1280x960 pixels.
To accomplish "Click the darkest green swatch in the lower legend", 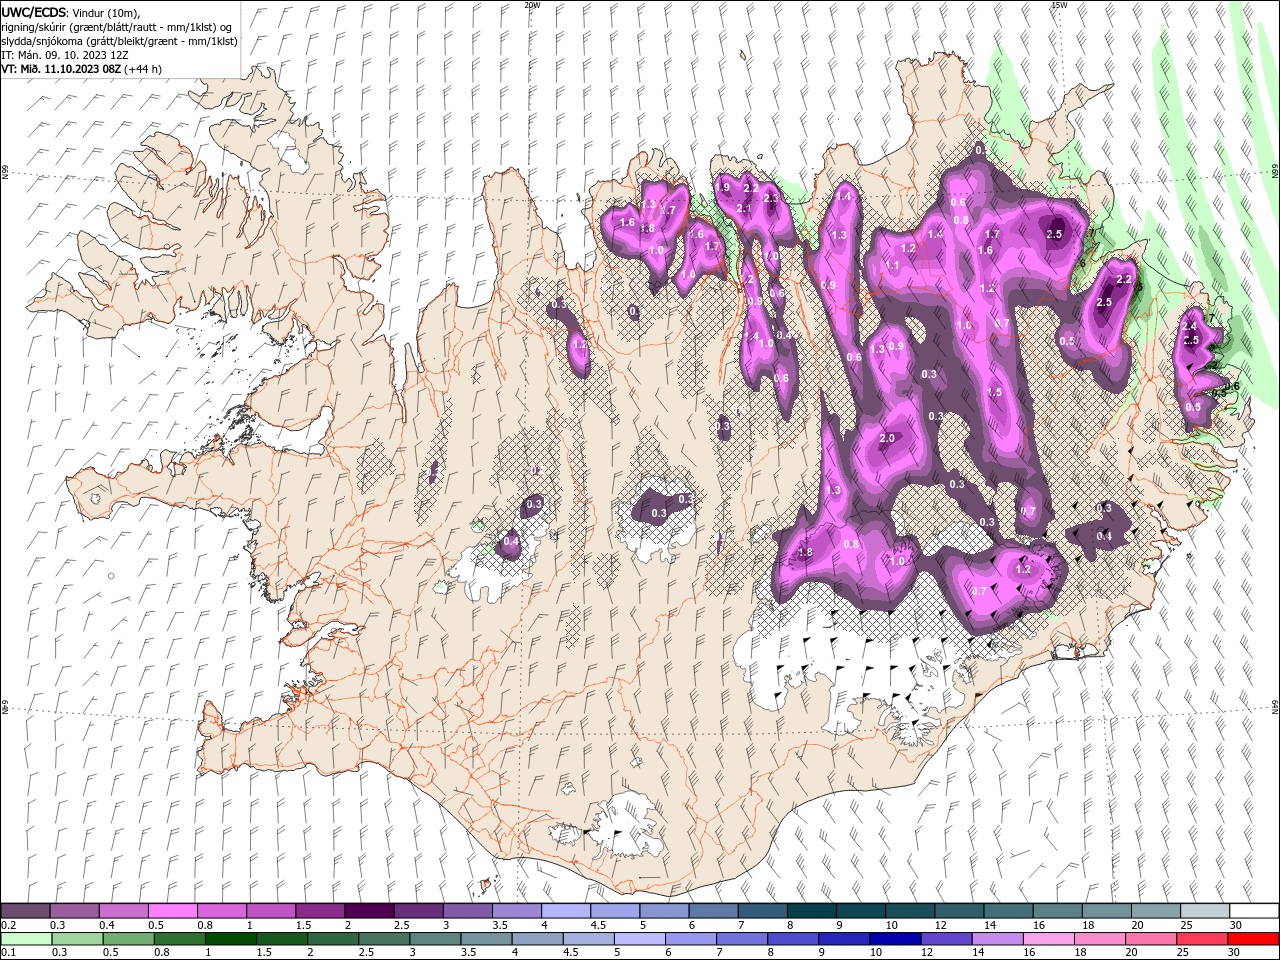I will 228,939.
